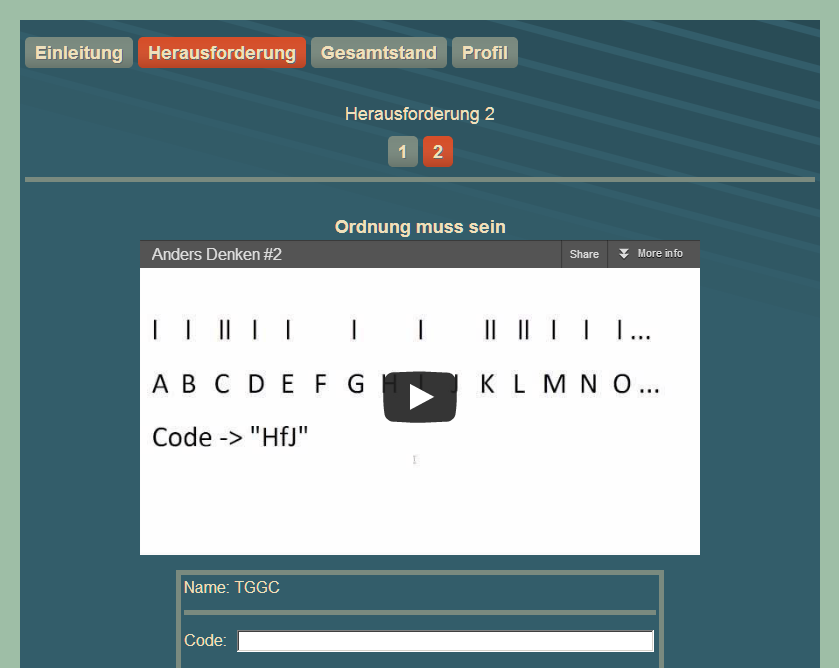
Task: Click the Name: TGGC label
Action: point(232,588)
